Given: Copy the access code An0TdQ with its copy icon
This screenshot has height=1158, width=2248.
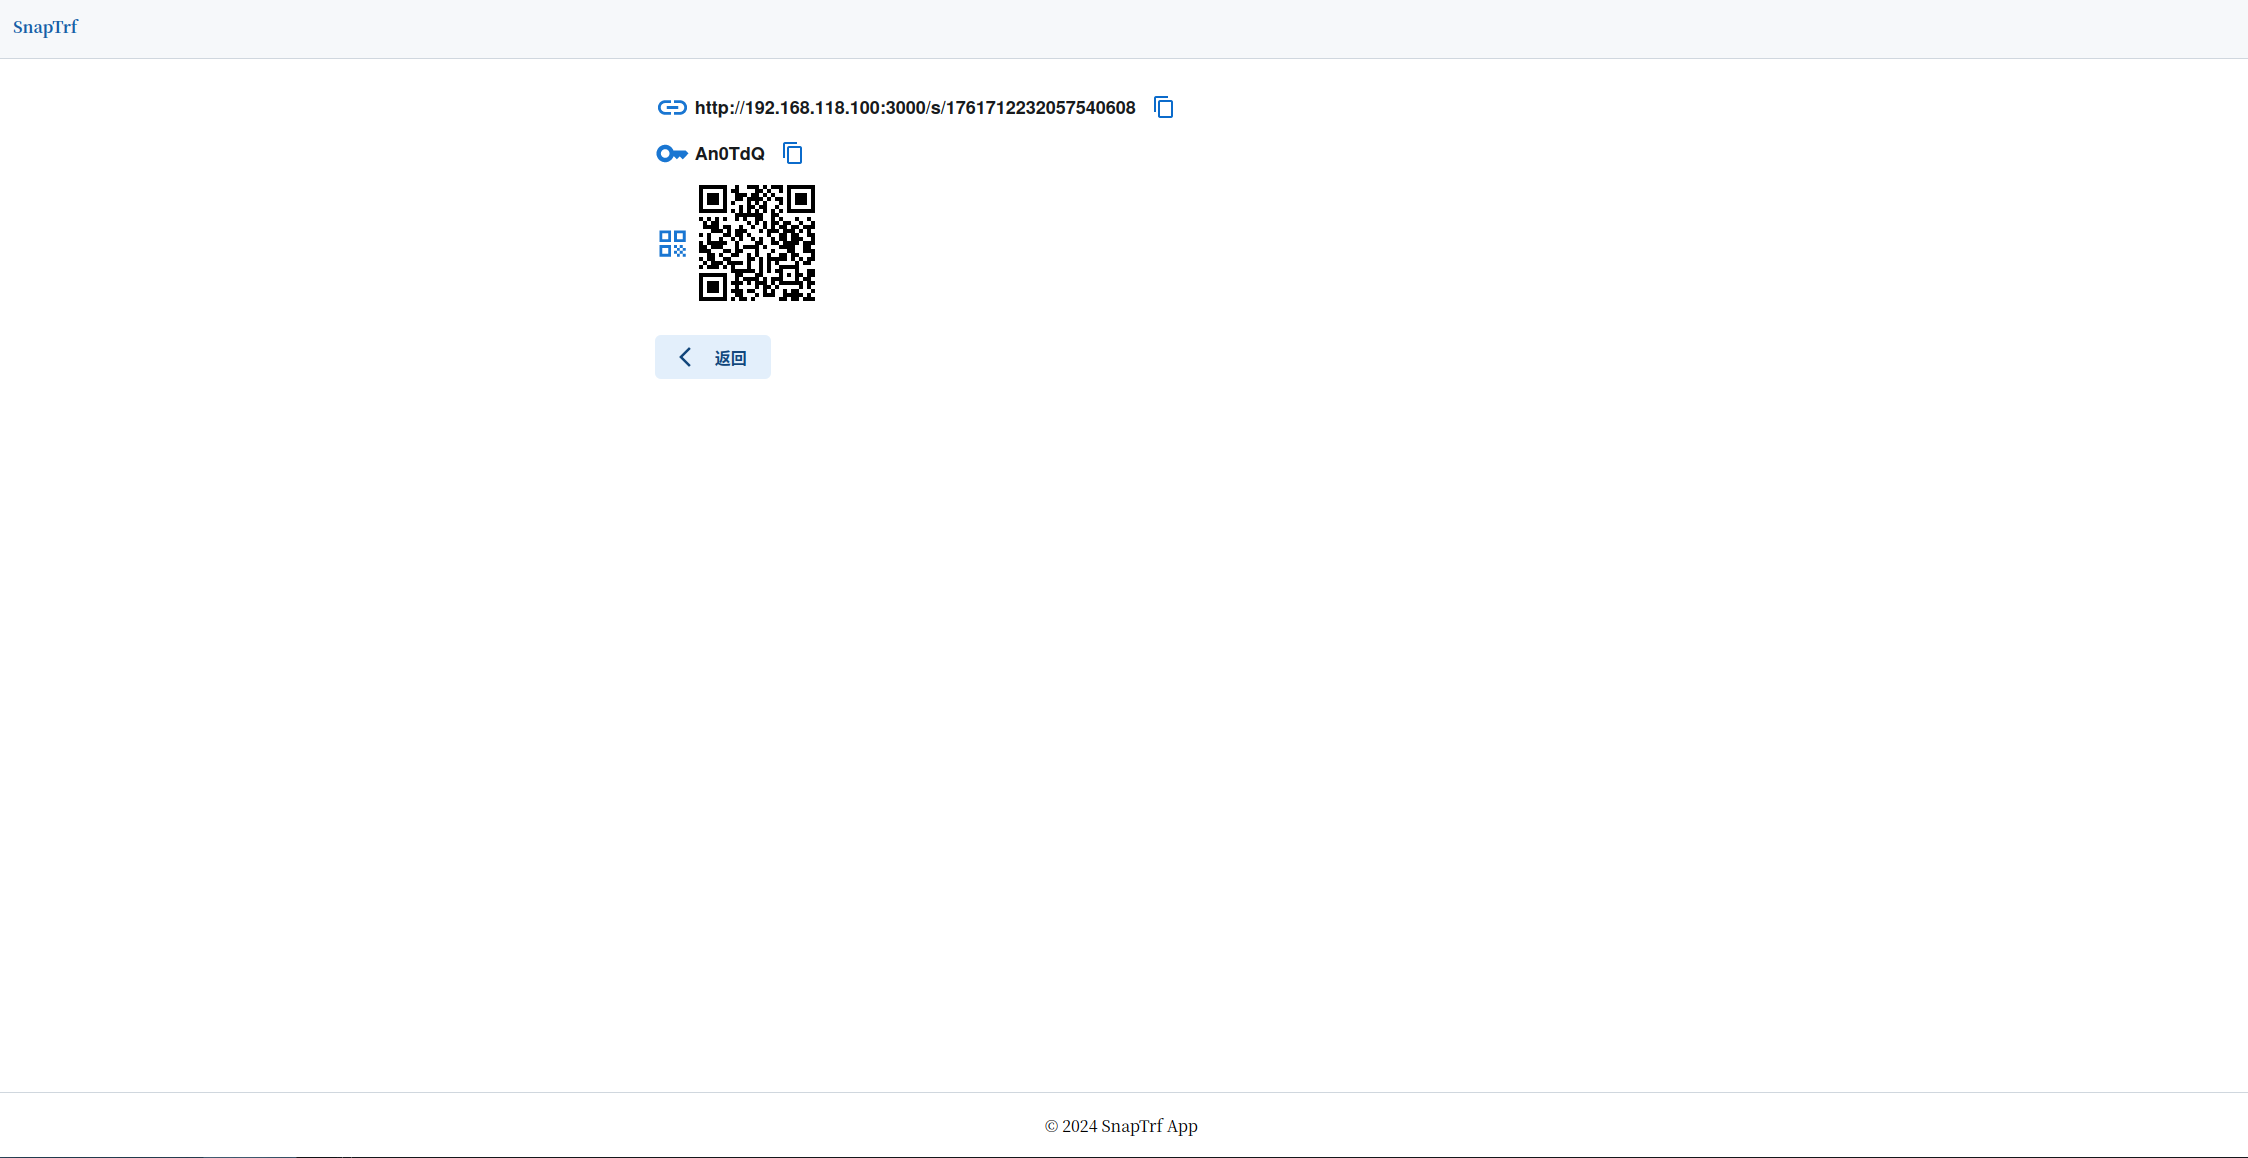Looking at the screenshot, I should point(792,153).
